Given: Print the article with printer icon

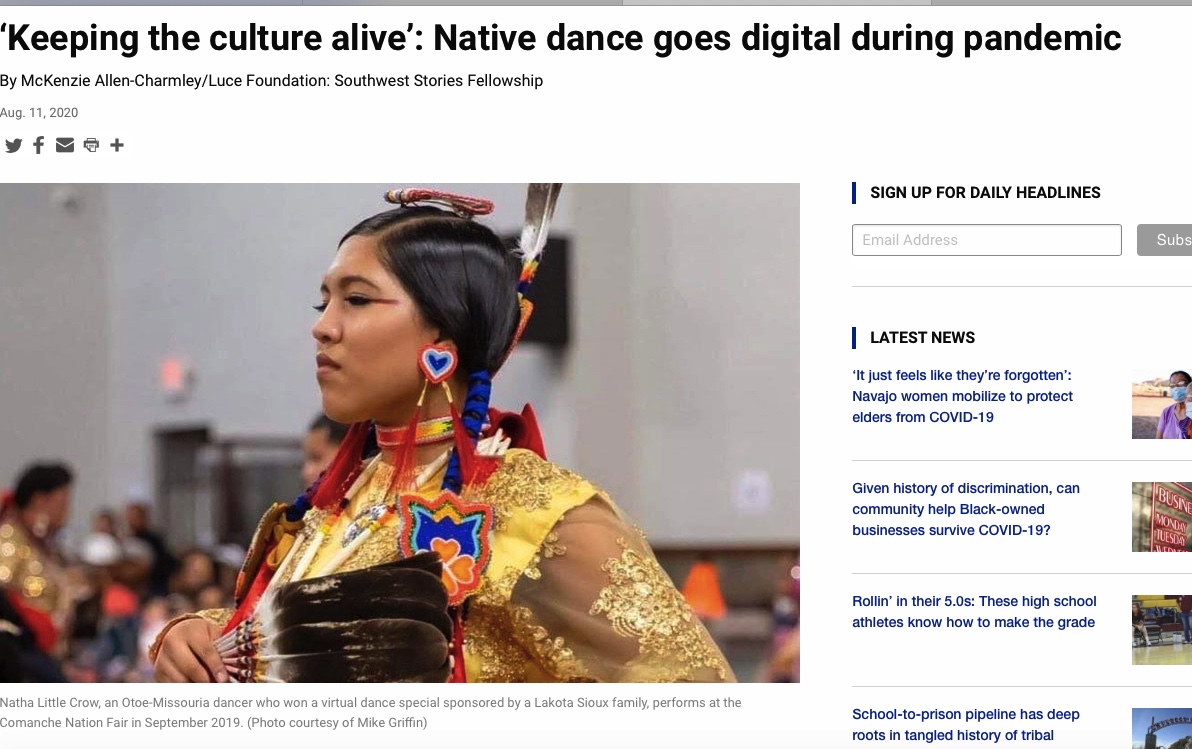Looking at the screenshot, I should tap(91, 145).
